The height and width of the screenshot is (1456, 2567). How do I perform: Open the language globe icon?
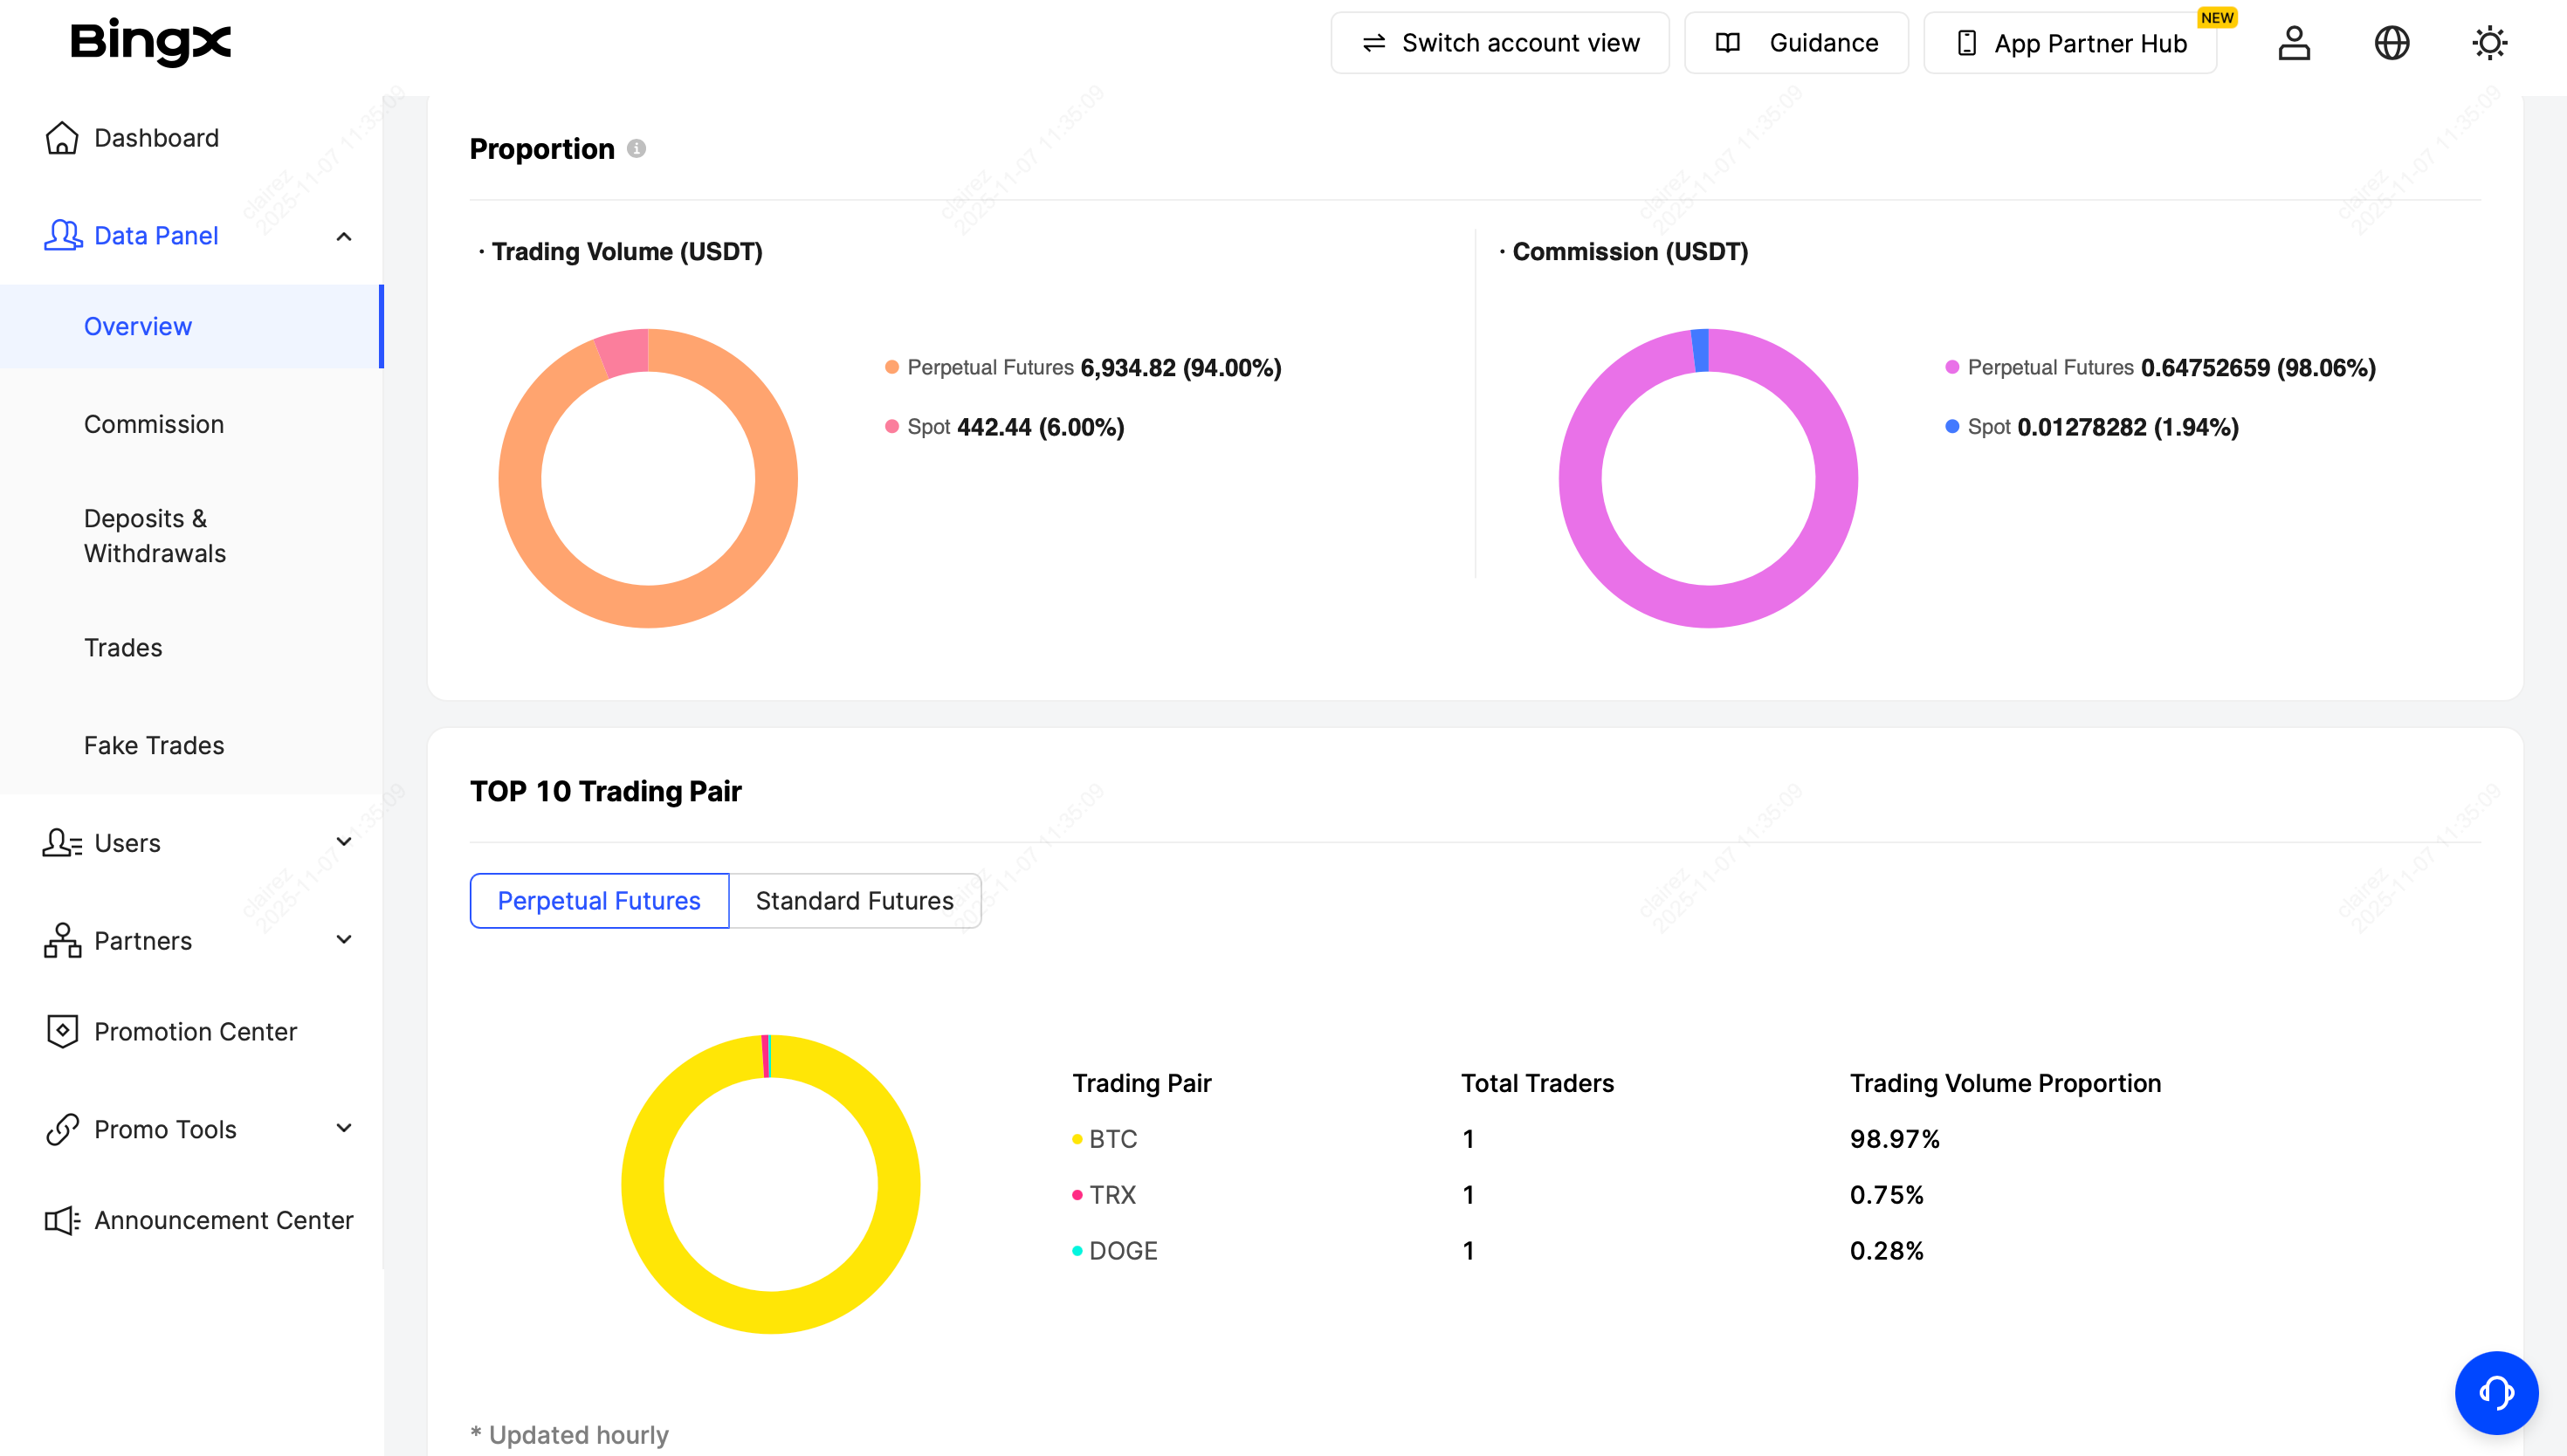(2391, 43)
